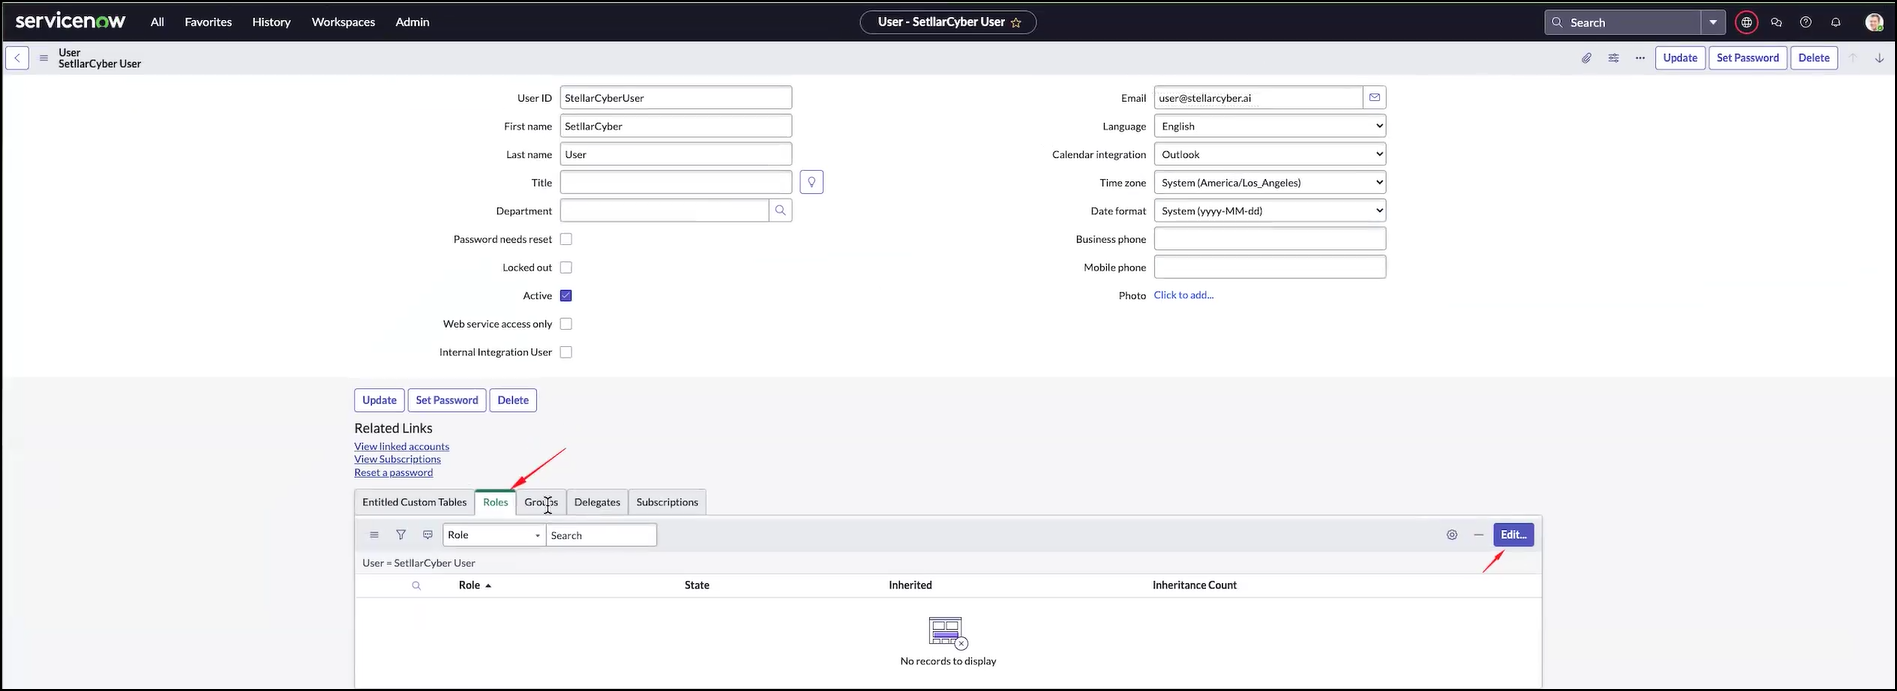Click the email envelope icon beside Email
This screenshot has height=691, width=1897.
(x=1374, y=98)
